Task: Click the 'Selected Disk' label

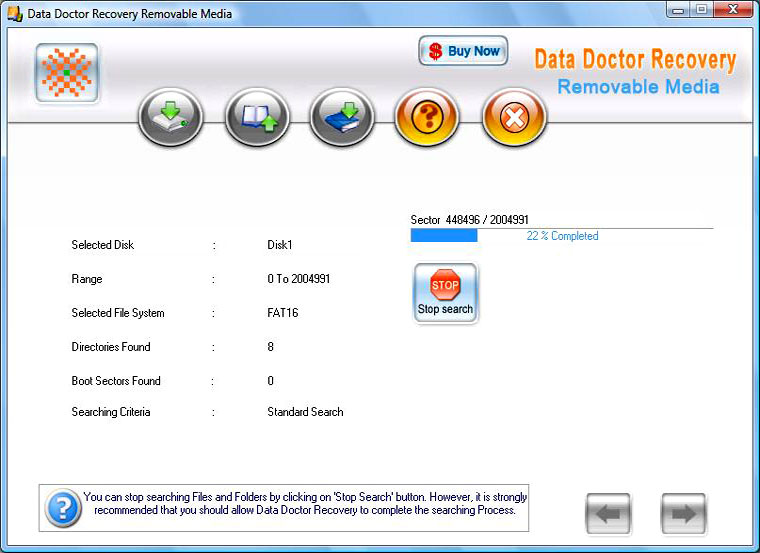Action: 103,245
